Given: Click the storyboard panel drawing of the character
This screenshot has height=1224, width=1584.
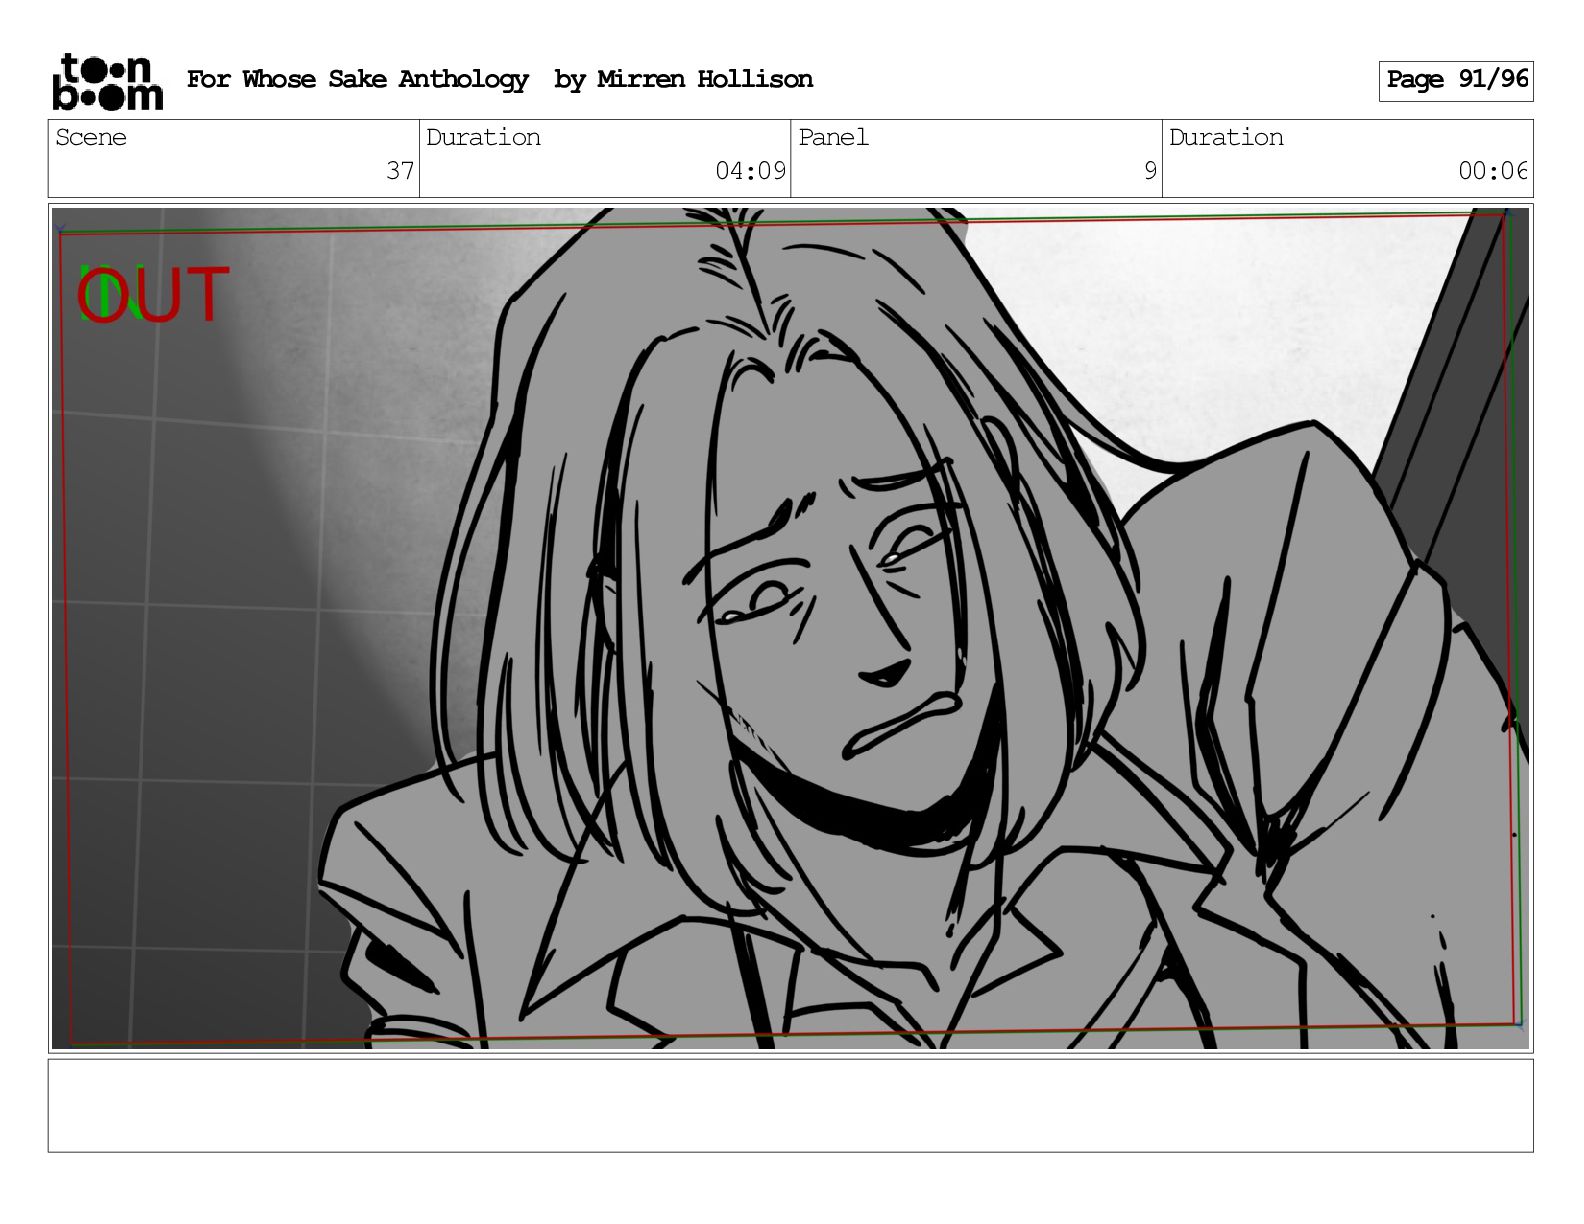Looking at the screenshot, I should [x=790, y=627].
